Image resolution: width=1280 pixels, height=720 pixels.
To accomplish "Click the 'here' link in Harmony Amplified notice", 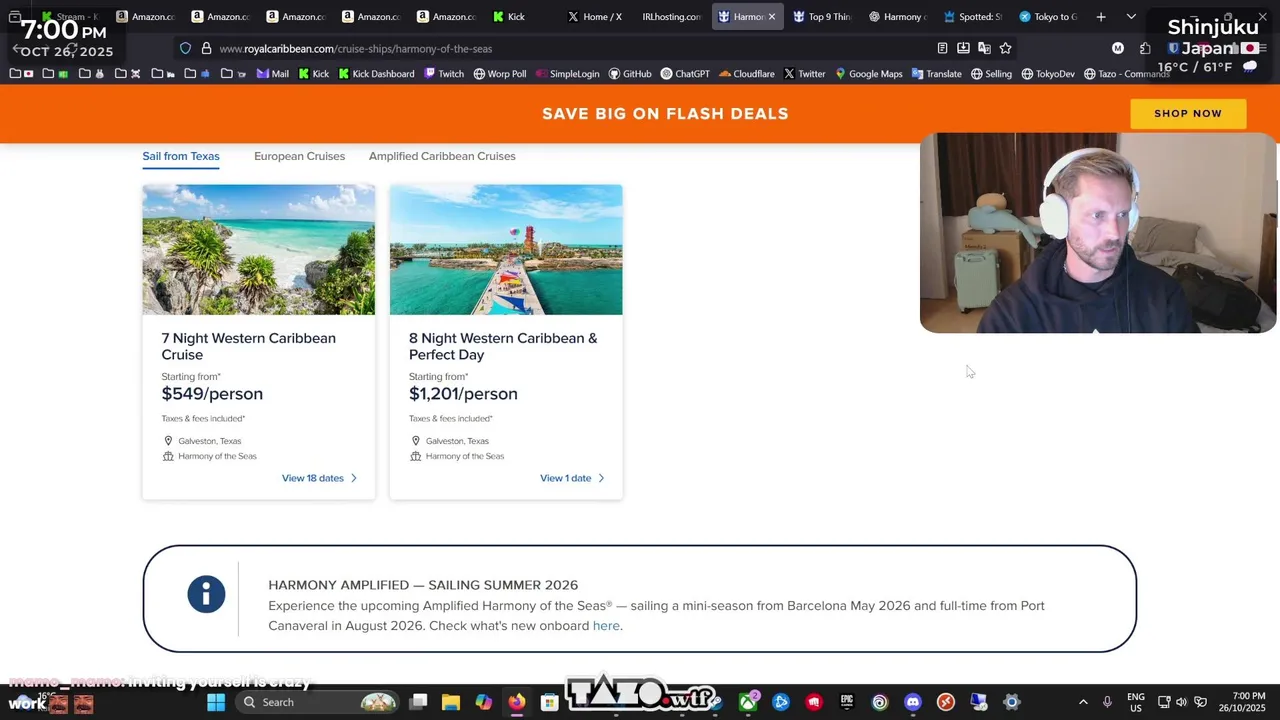I will (x=606, y=626).
